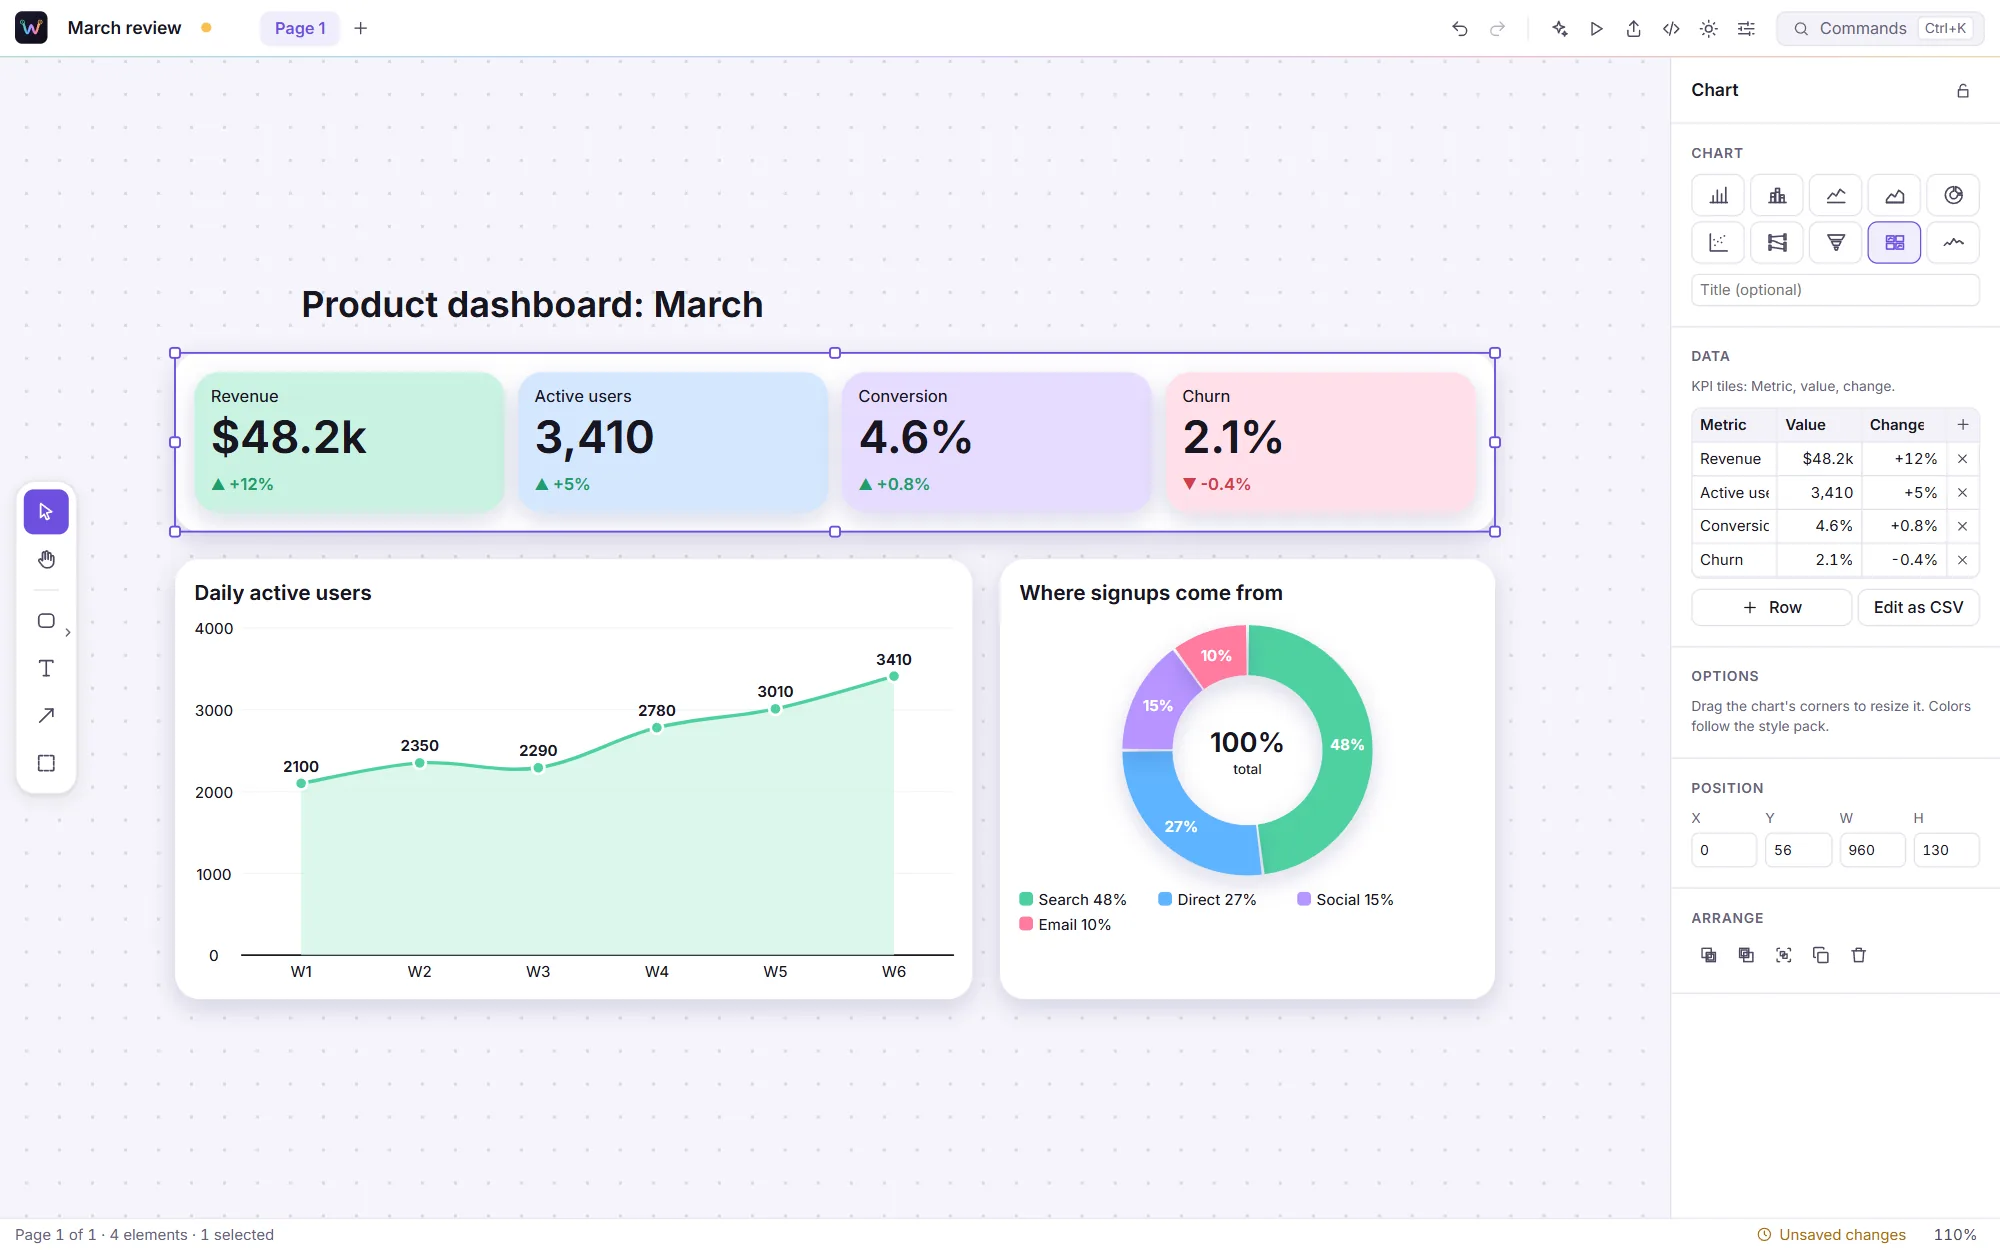Duplicate the selected chart
2000x1250 pixels.
pos(1821,956)
